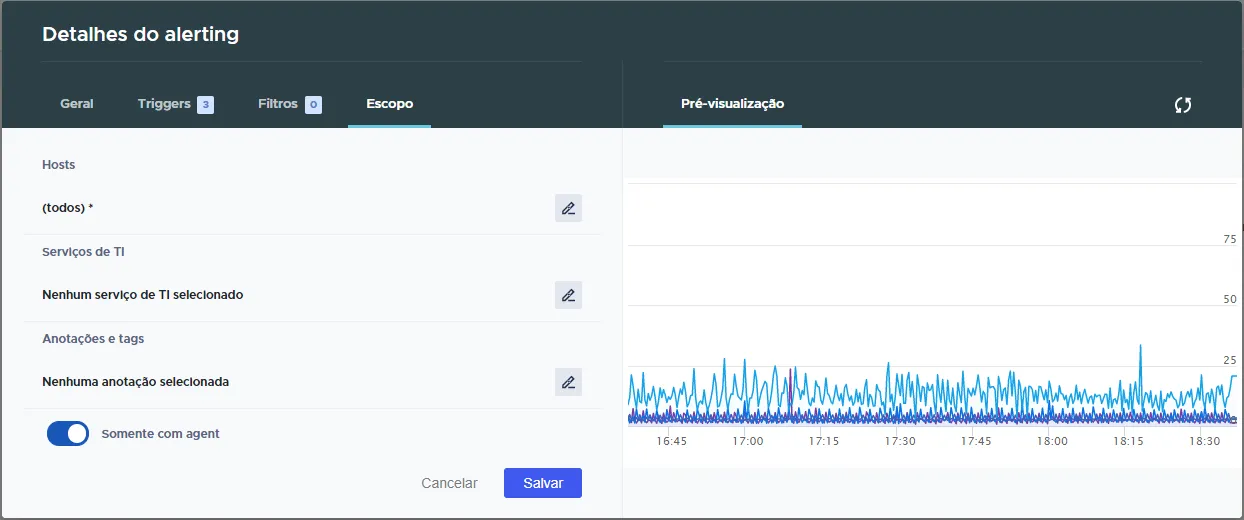Click the 18:15 time axis label

click(x=1128, y=441)
